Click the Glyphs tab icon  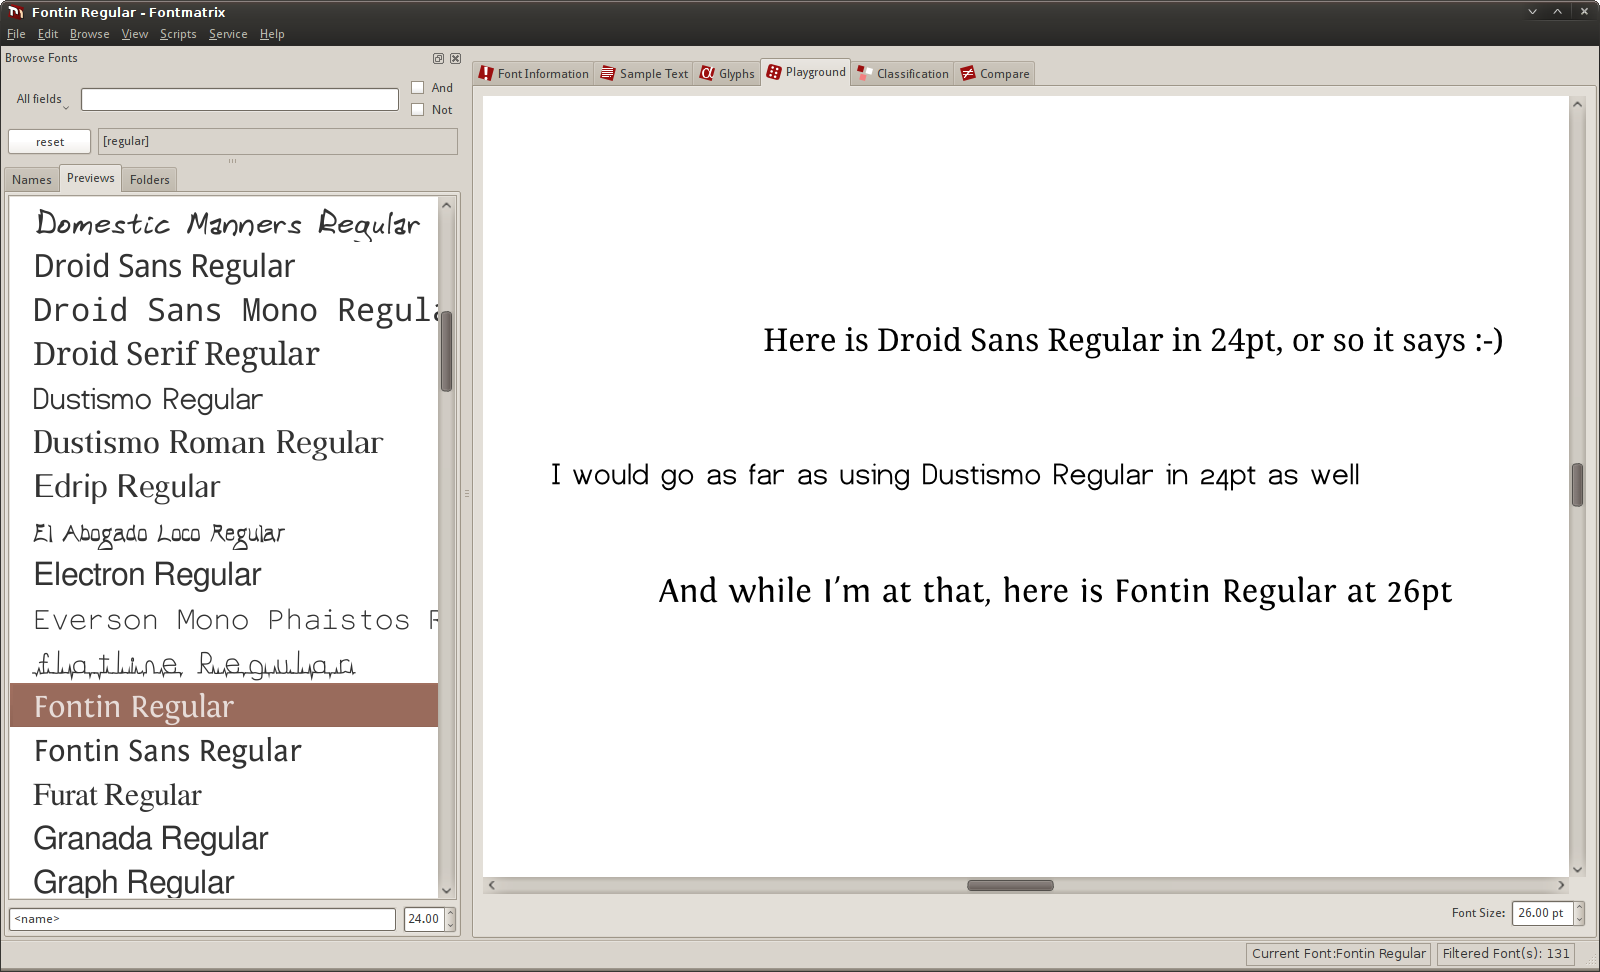tap(707, 73)
